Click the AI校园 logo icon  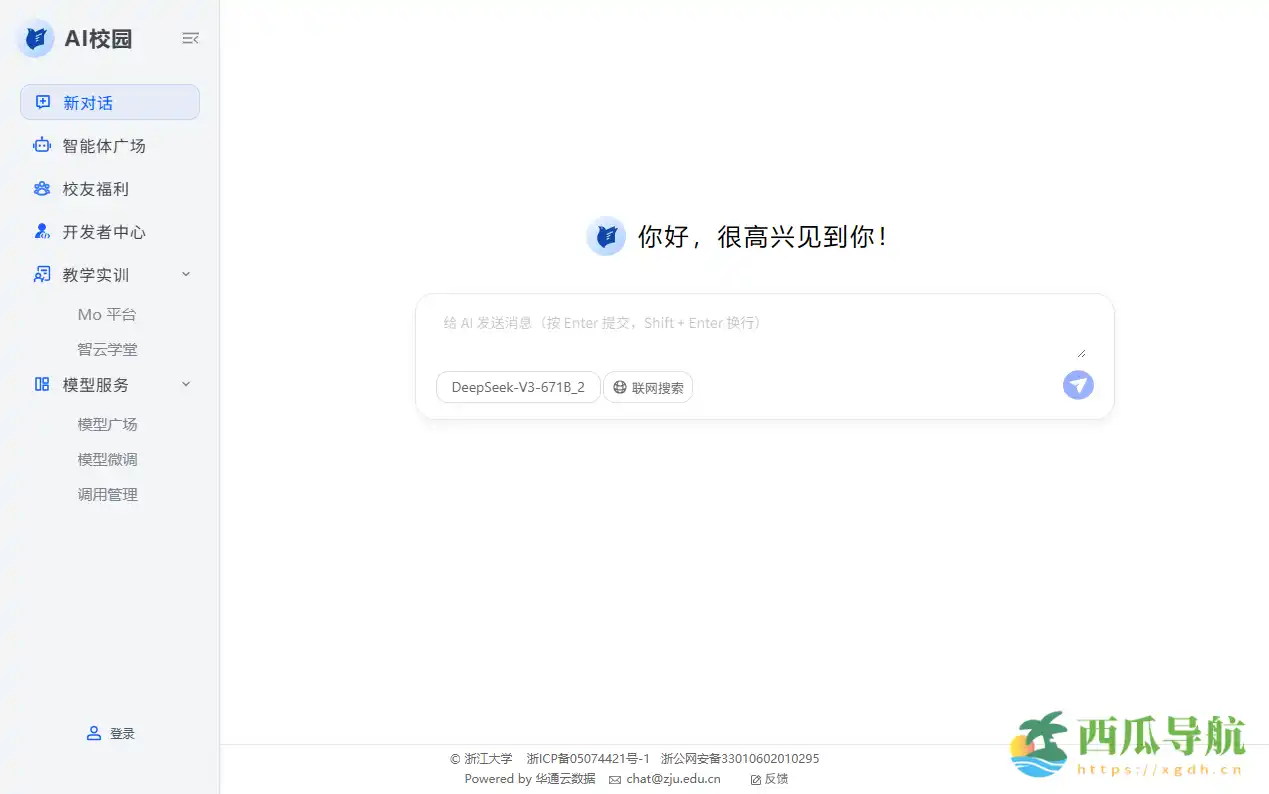click(x=35, y=38)
